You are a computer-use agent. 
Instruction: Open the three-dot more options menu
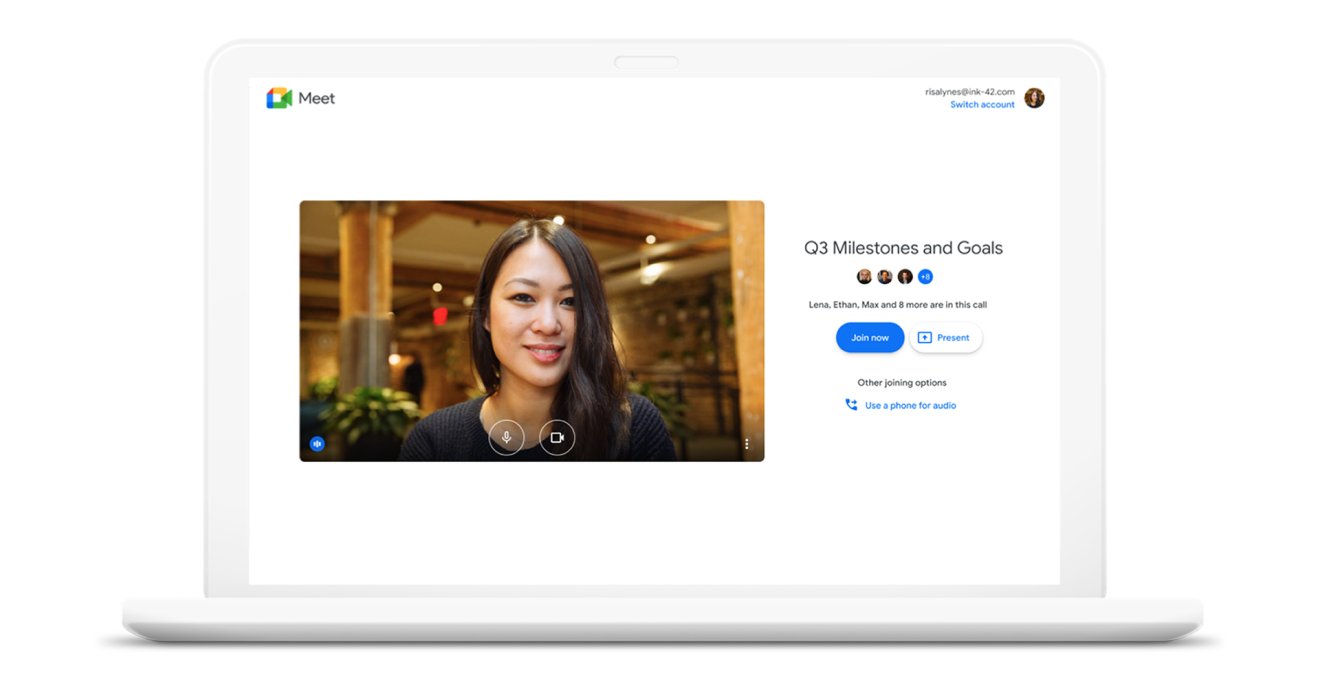[x=746, y=444]
